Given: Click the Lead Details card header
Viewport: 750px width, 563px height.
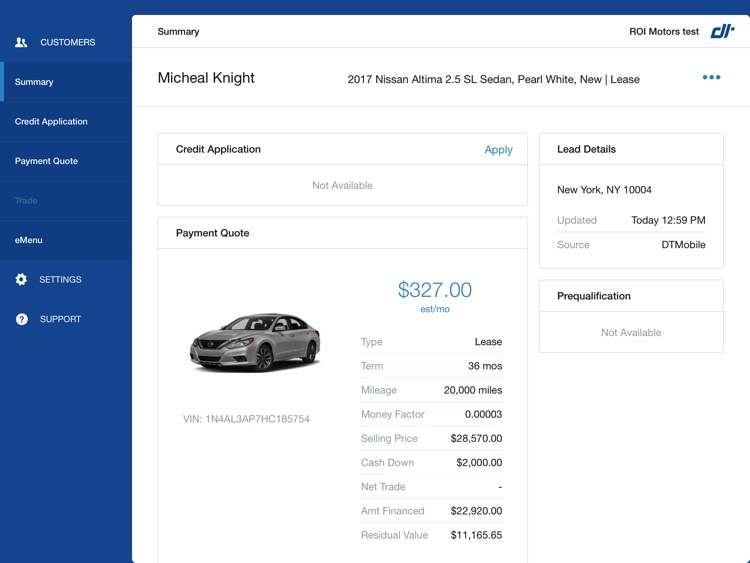Looking at the screenshot, I should coord(631,149).
